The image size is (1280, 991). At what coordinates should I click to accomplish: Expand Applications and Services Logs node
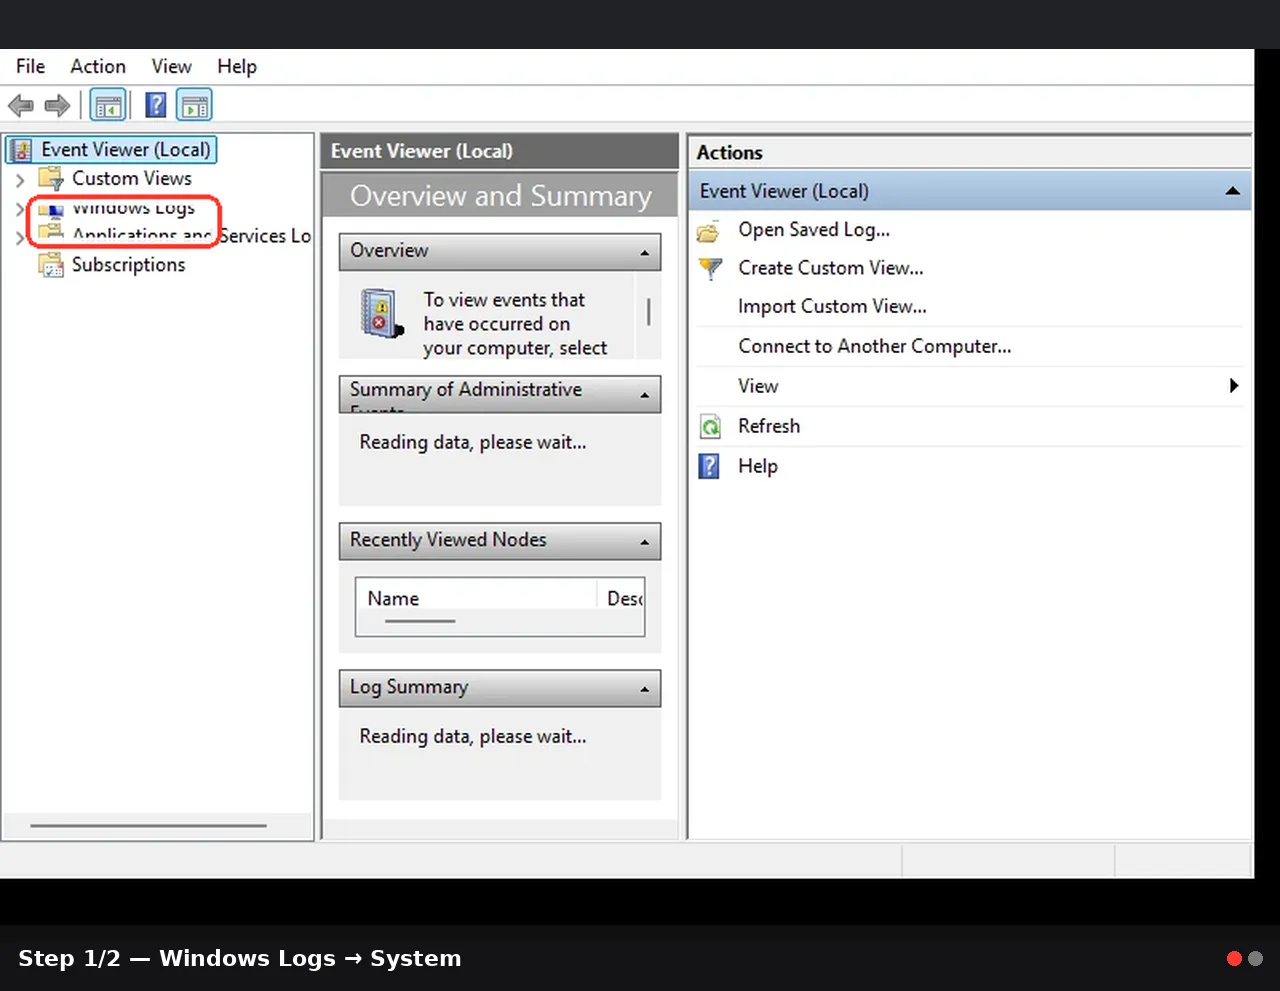[x=19, y=237]
